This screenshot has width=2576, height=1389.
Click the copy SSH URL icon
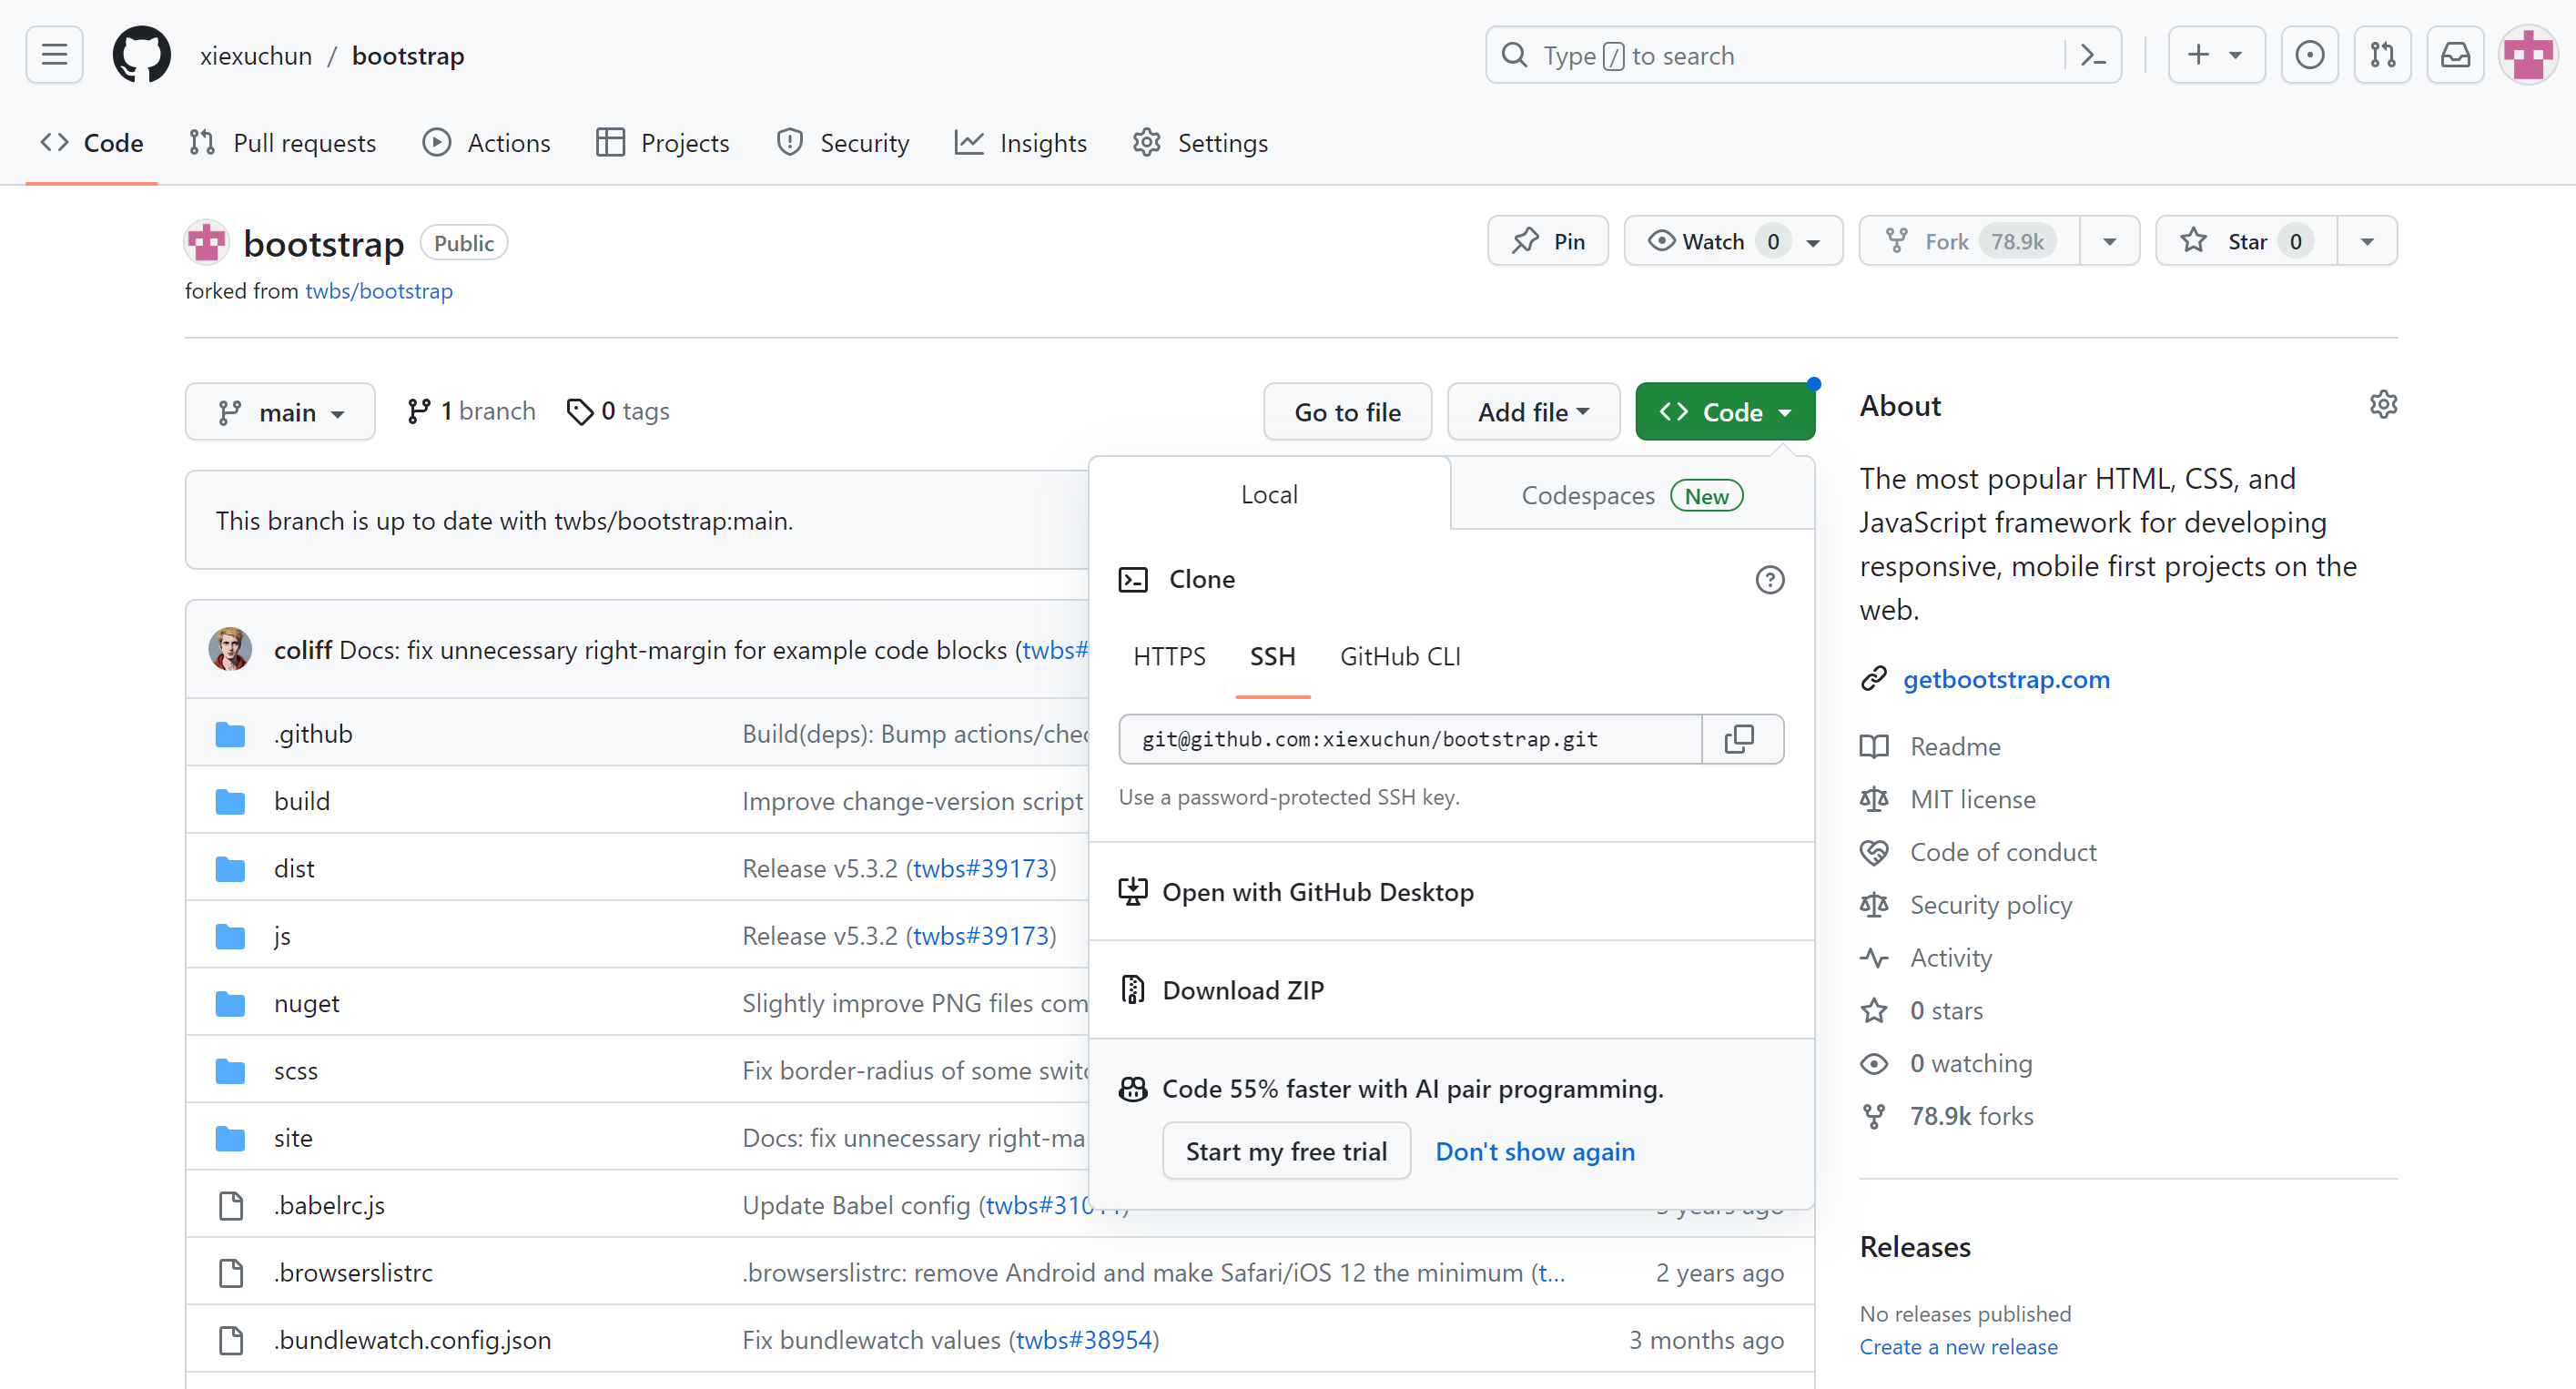(1741, 739)
